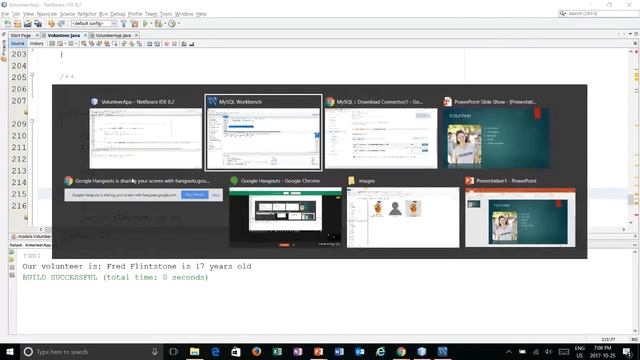
Task: Show hidden system tray icons chevron
Action: point(509,352)
